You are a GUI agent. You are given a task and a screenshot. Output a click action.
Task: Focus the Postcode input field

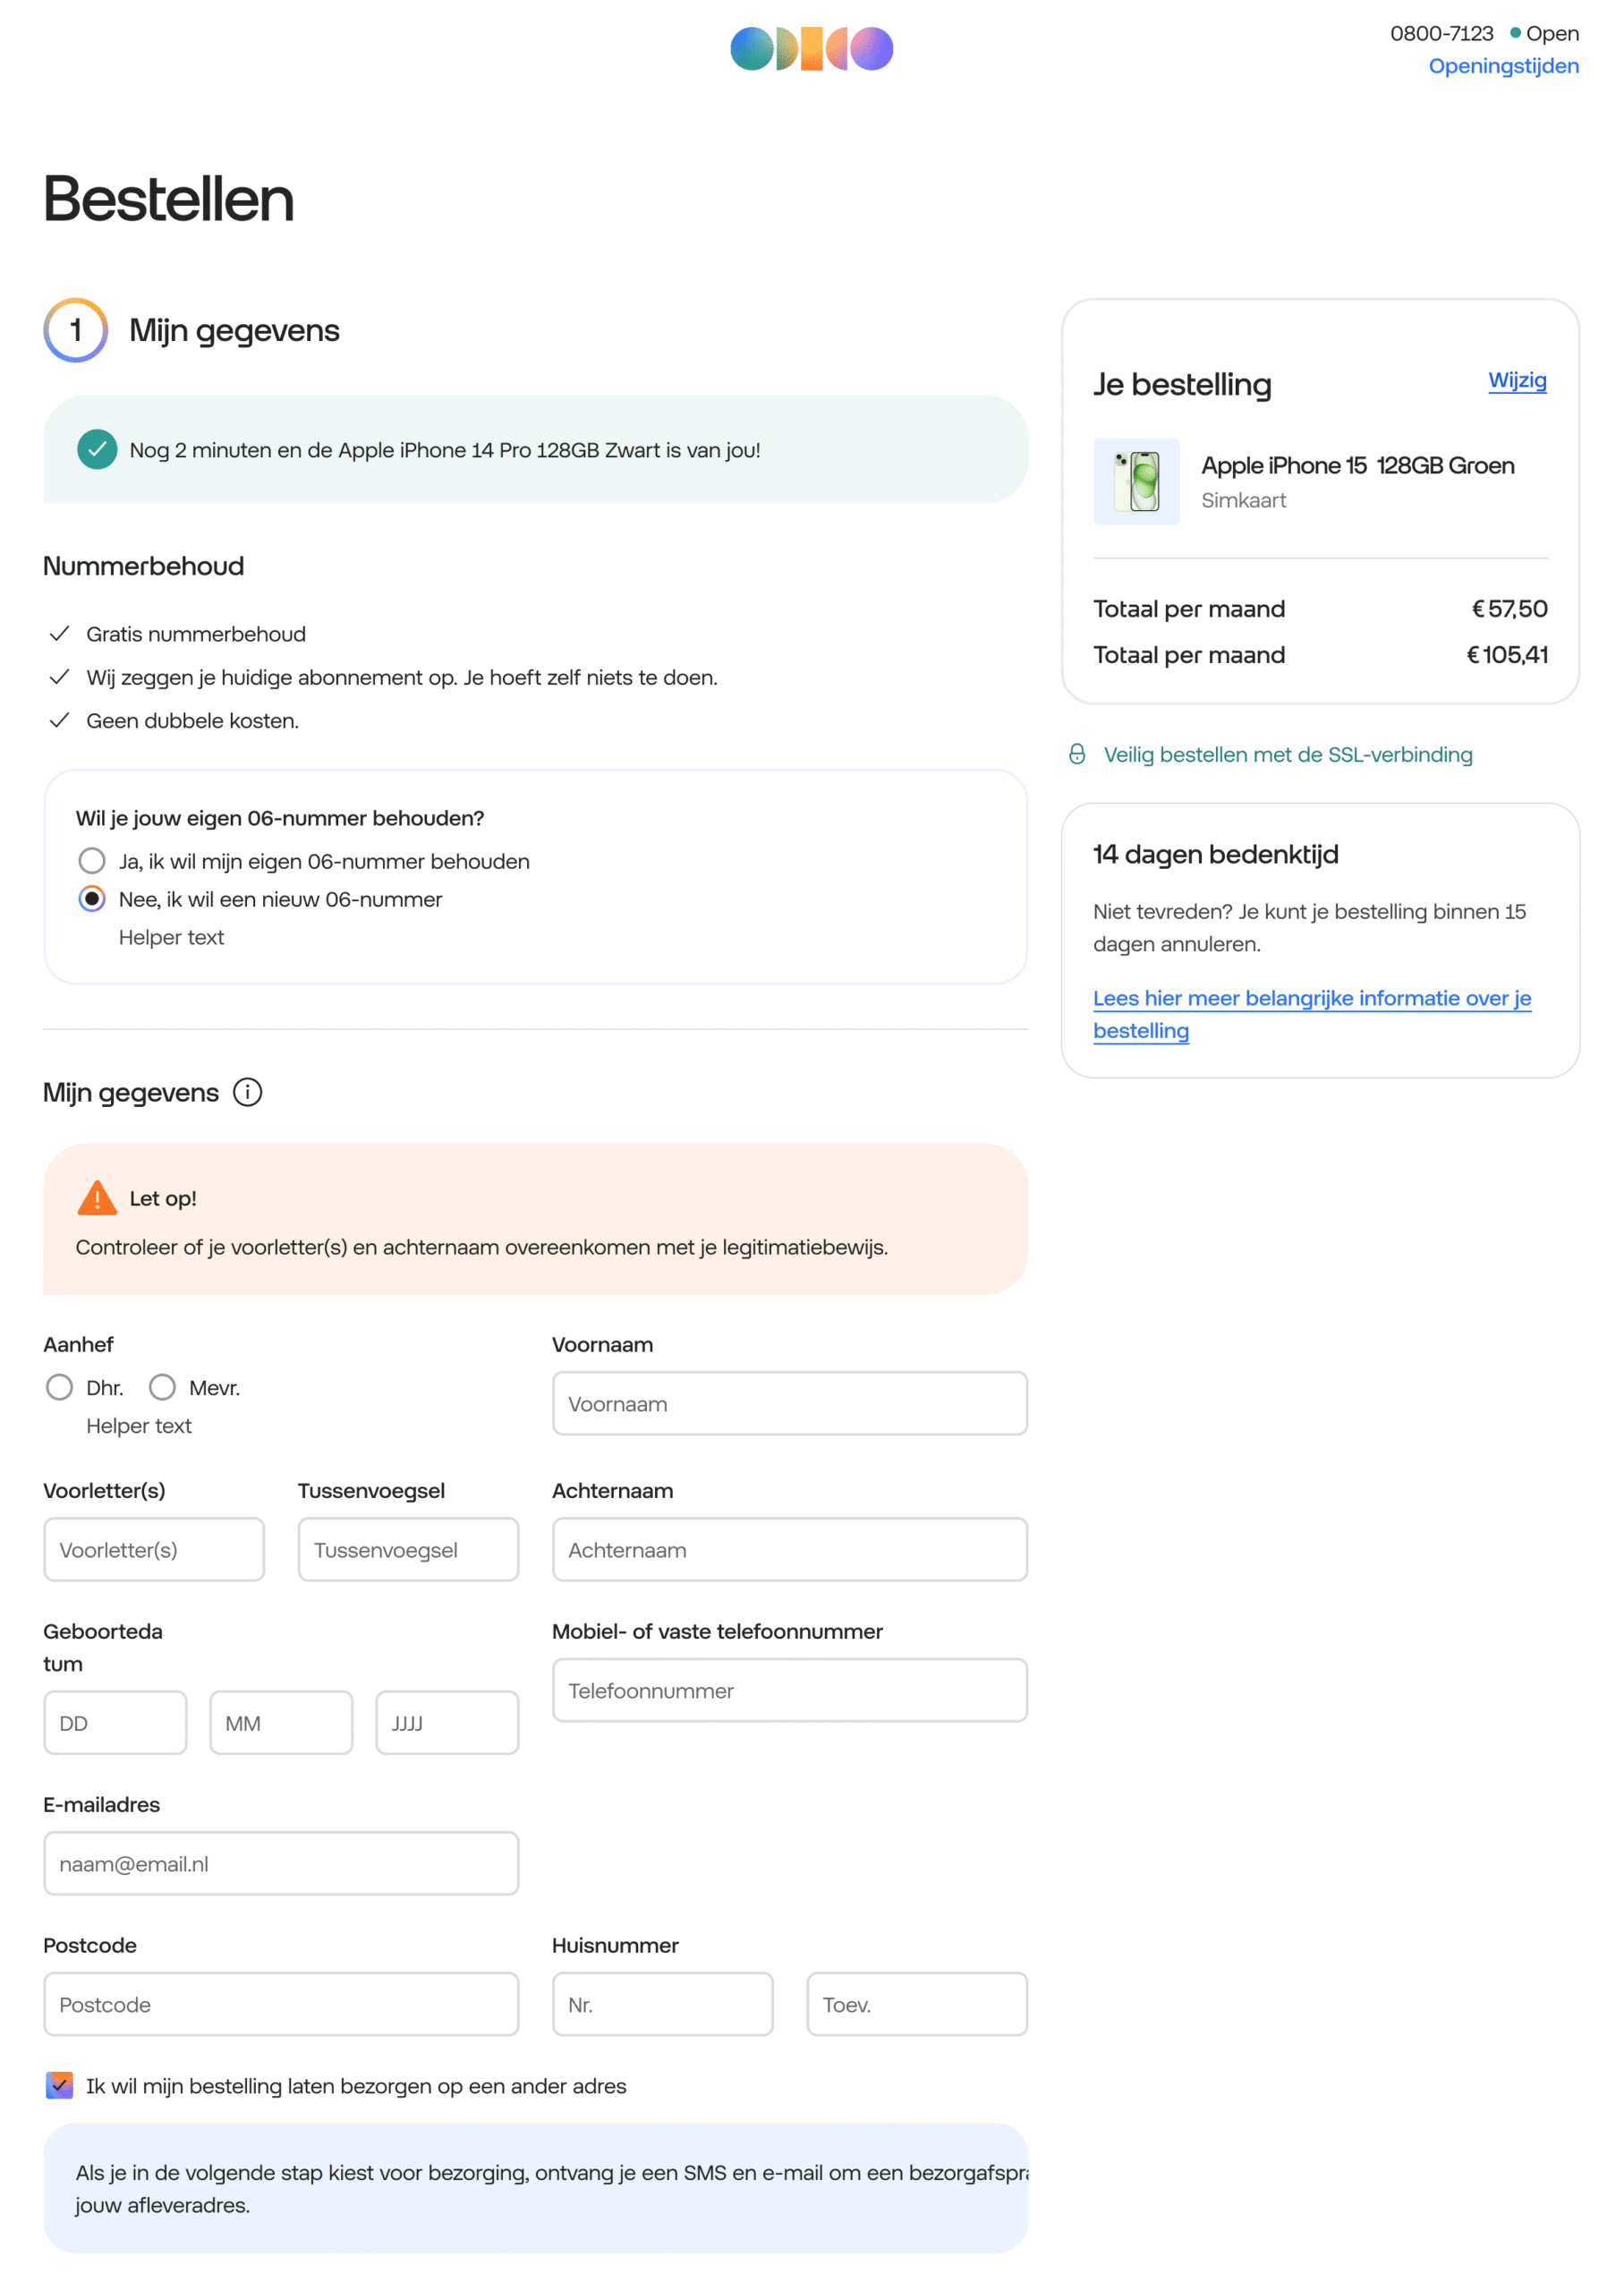coord(281,2004)
